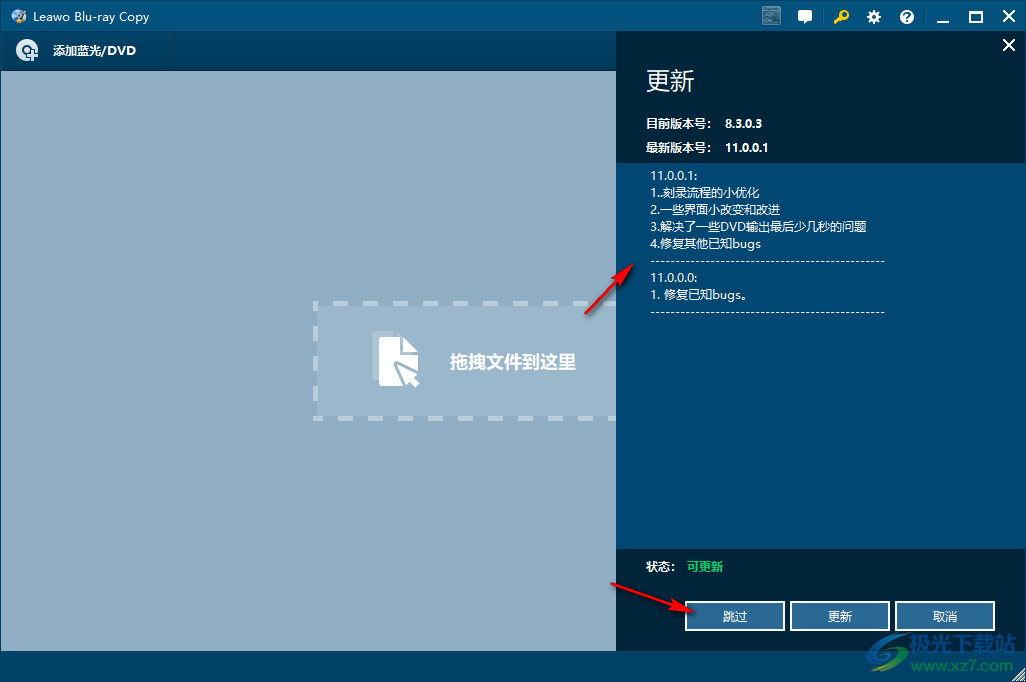Click the file drop icon in the drag area
This screenshot has width=1026, height=682.
click(x=397, y=359)
